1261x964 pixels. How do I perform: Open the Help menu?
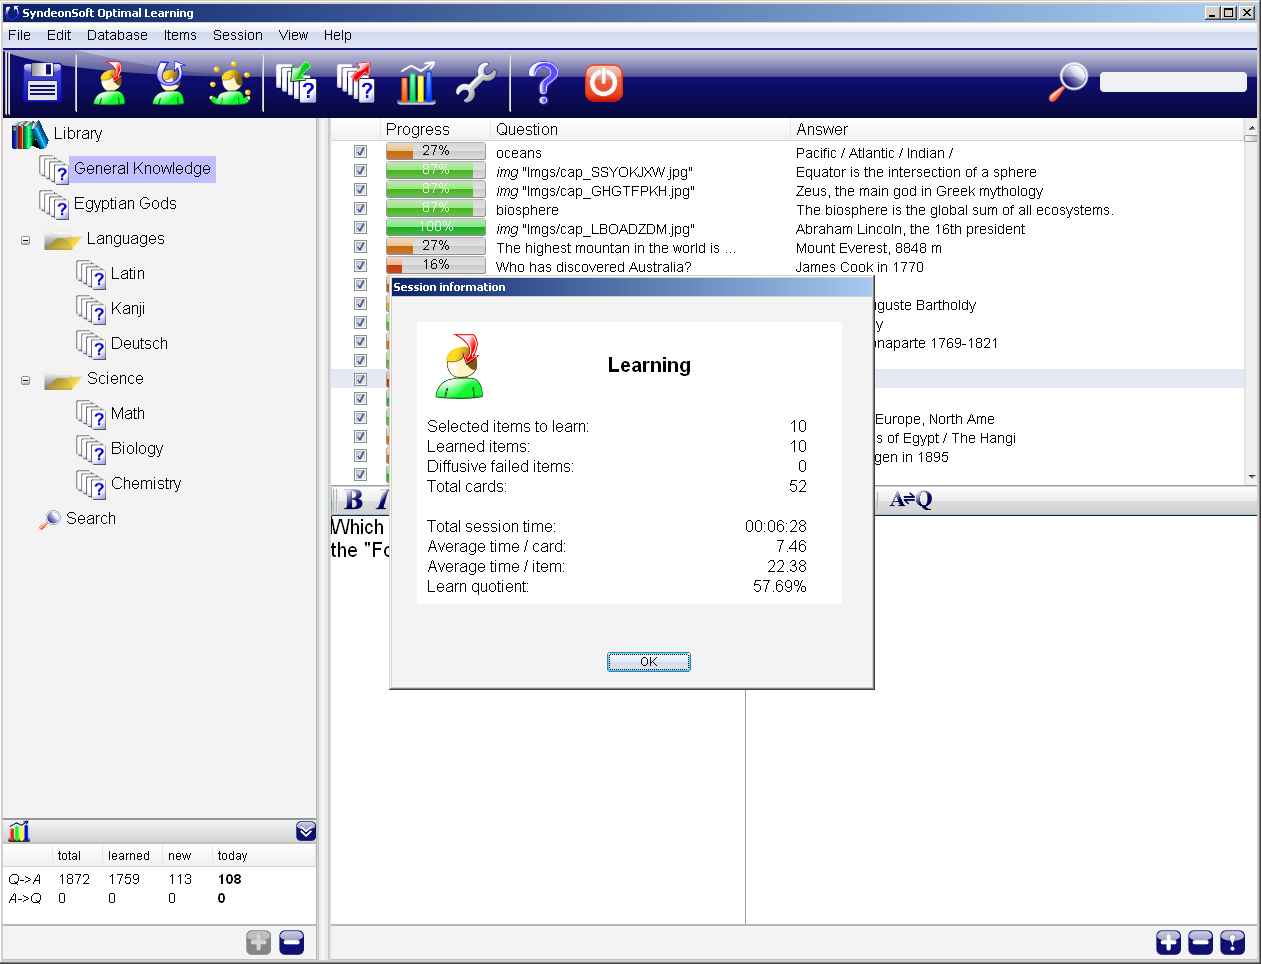[338, 35]
